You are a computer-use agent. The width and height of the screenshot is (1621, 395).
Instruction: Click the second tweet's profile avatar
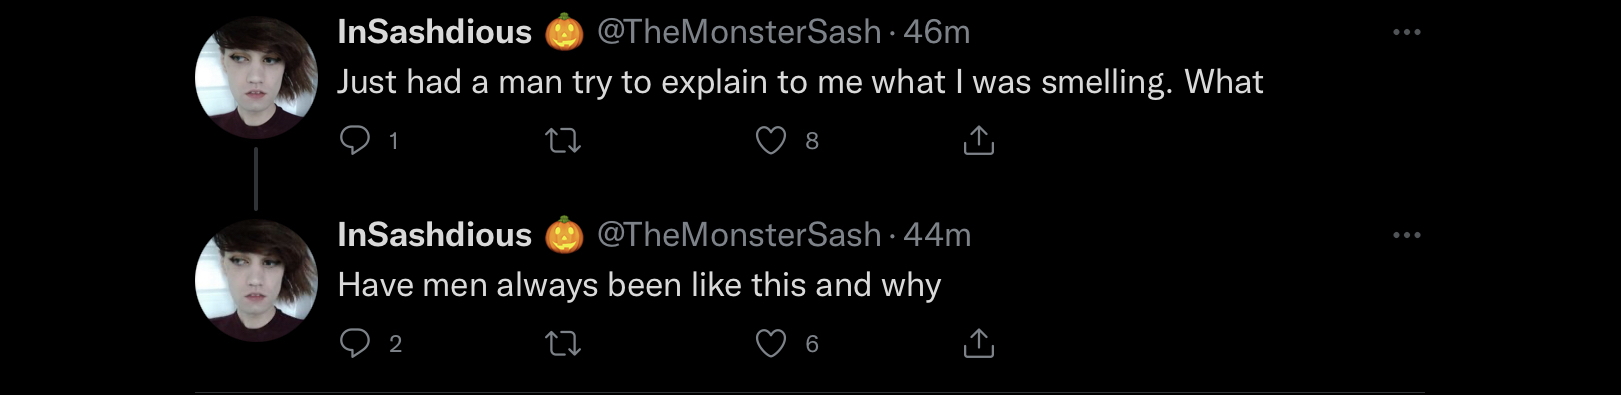click(256, 281)
